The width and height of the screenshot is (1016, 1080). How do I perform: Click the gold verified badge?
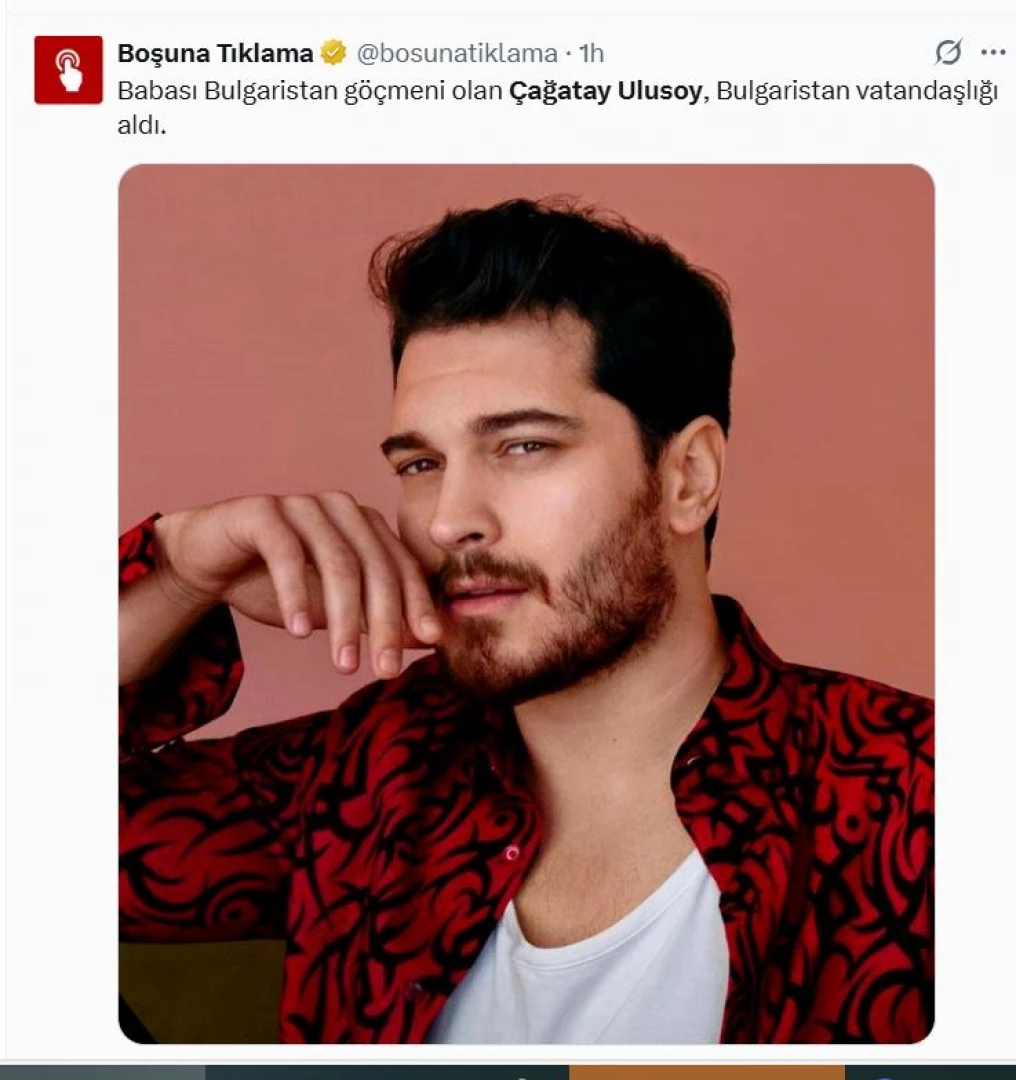pos(334,52)
